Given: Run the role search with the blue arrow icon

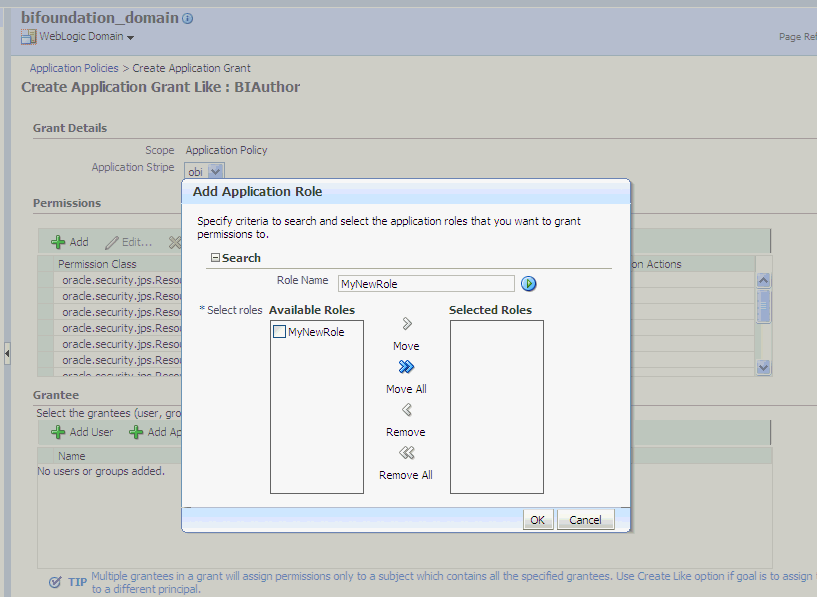Looking at the screenshot, I should [x=528, y=283].
